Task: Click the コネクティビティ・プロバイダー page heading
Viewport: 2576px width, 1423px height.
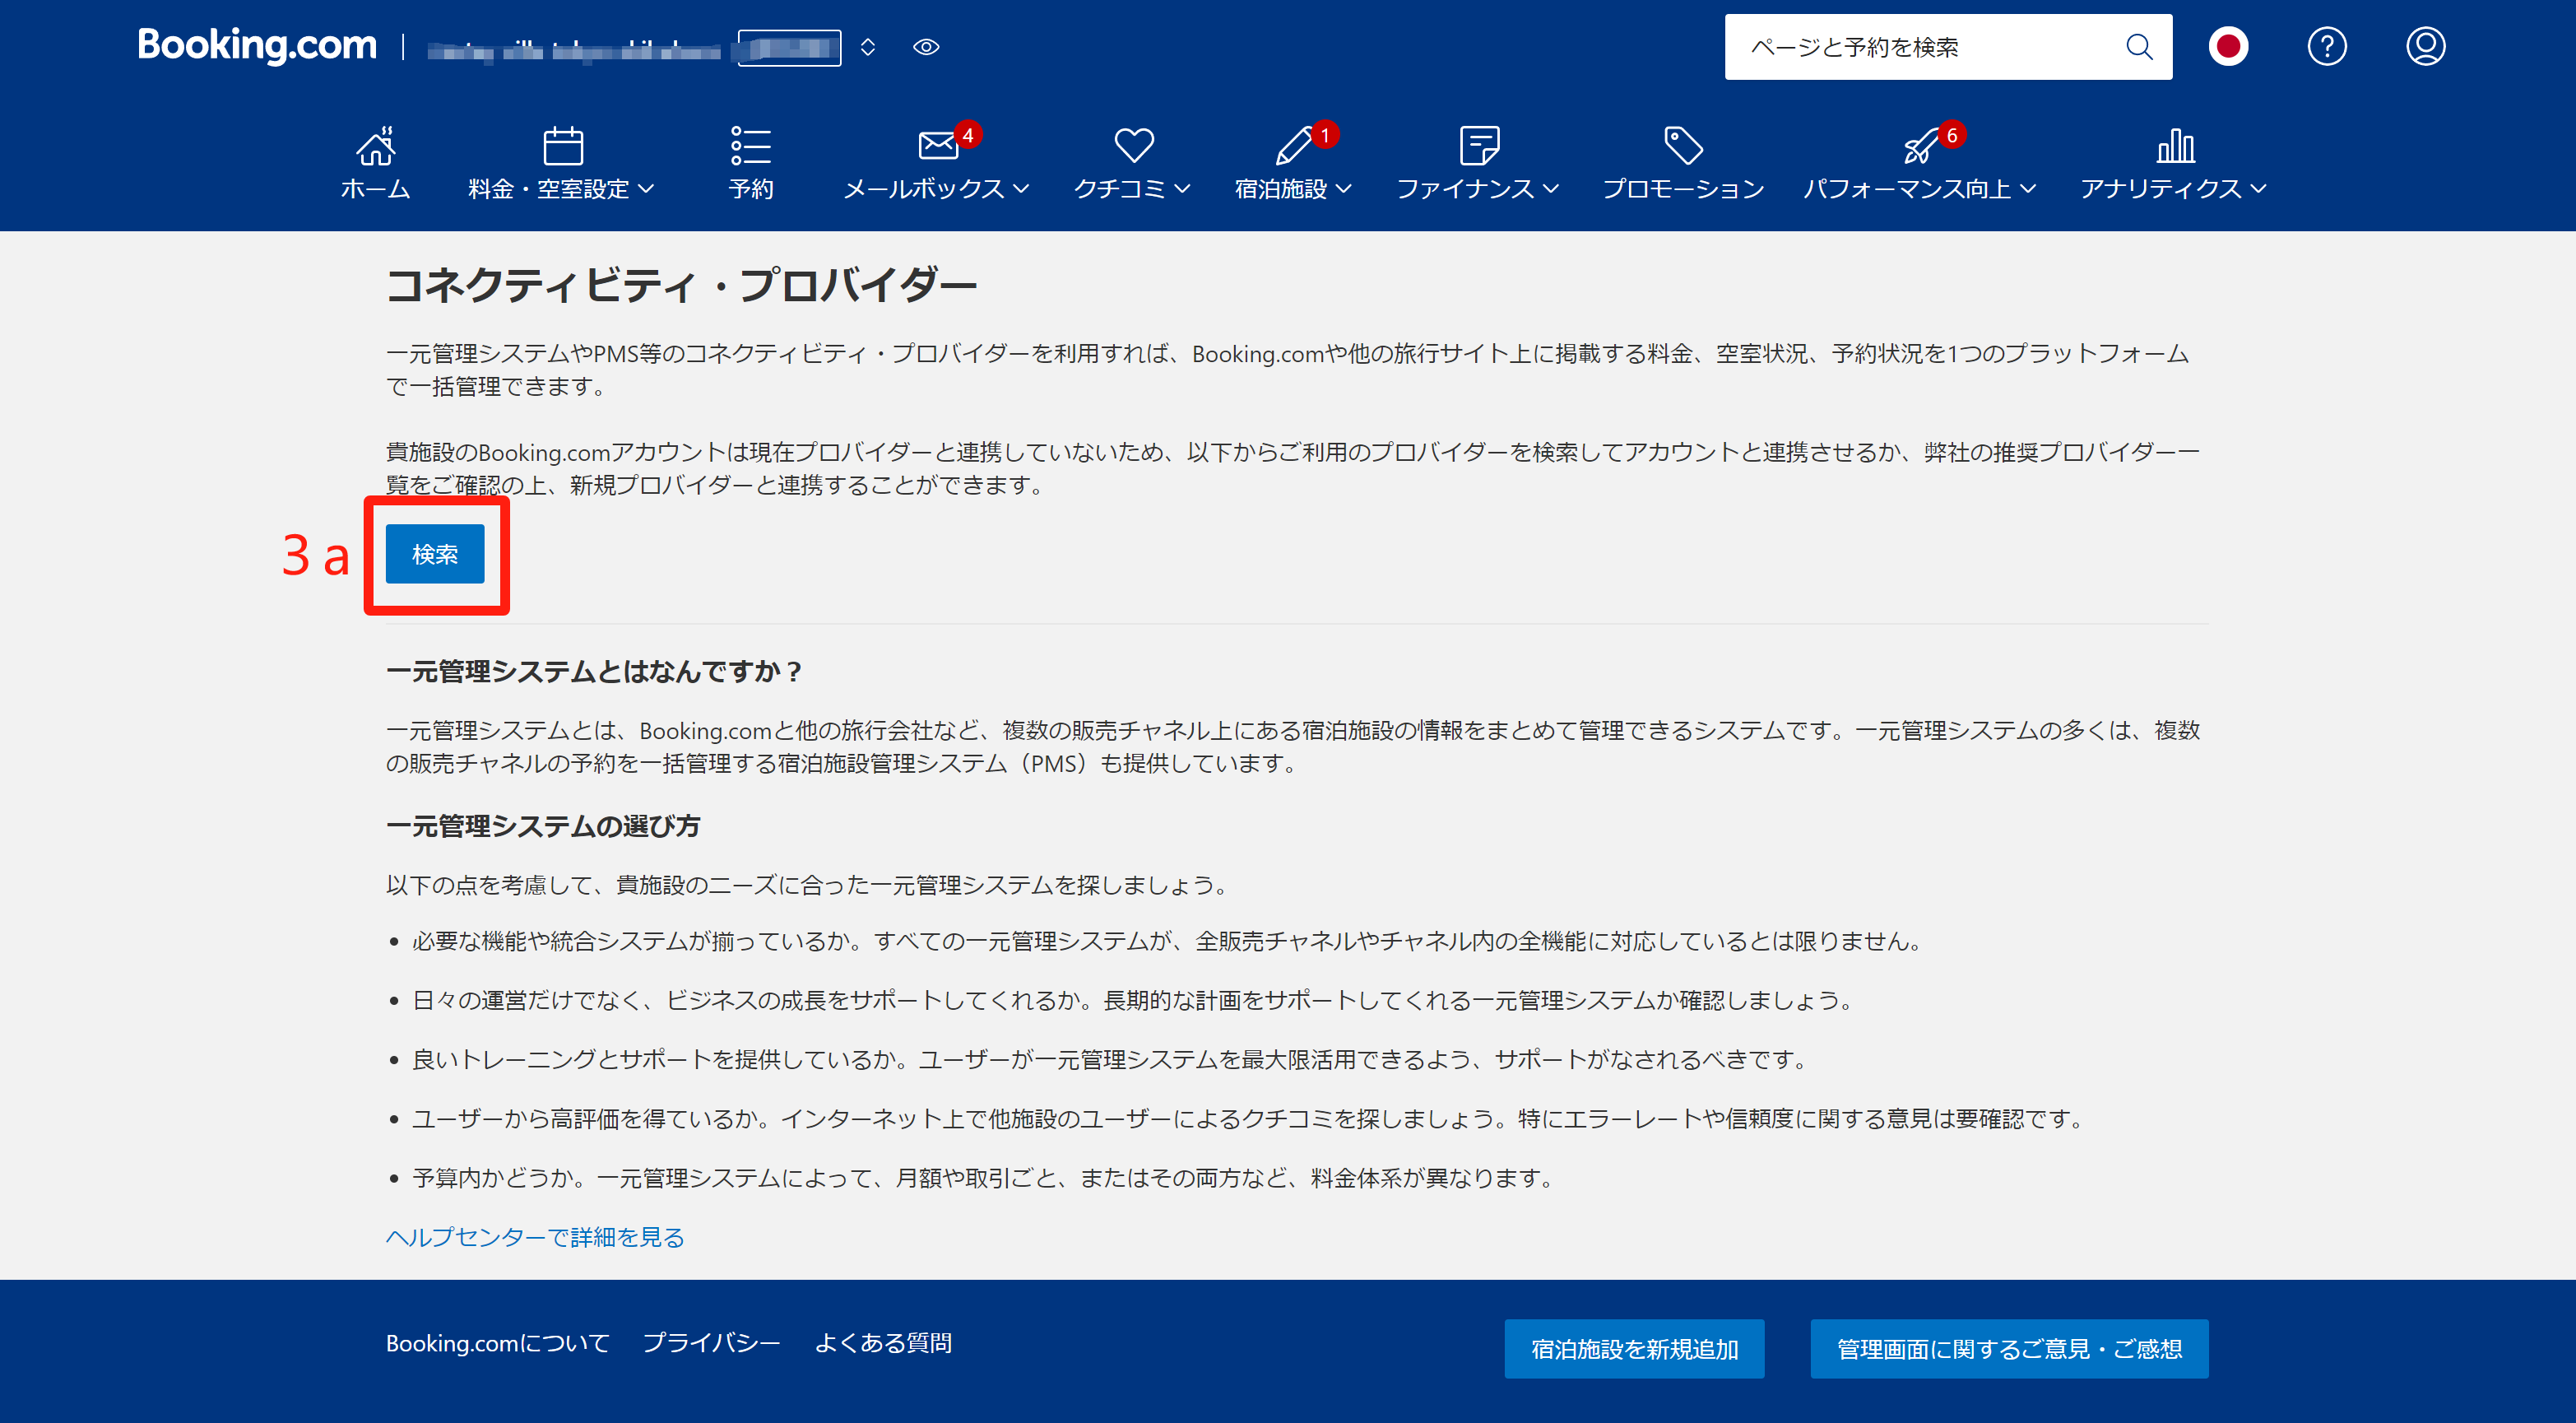Action: 681,286
